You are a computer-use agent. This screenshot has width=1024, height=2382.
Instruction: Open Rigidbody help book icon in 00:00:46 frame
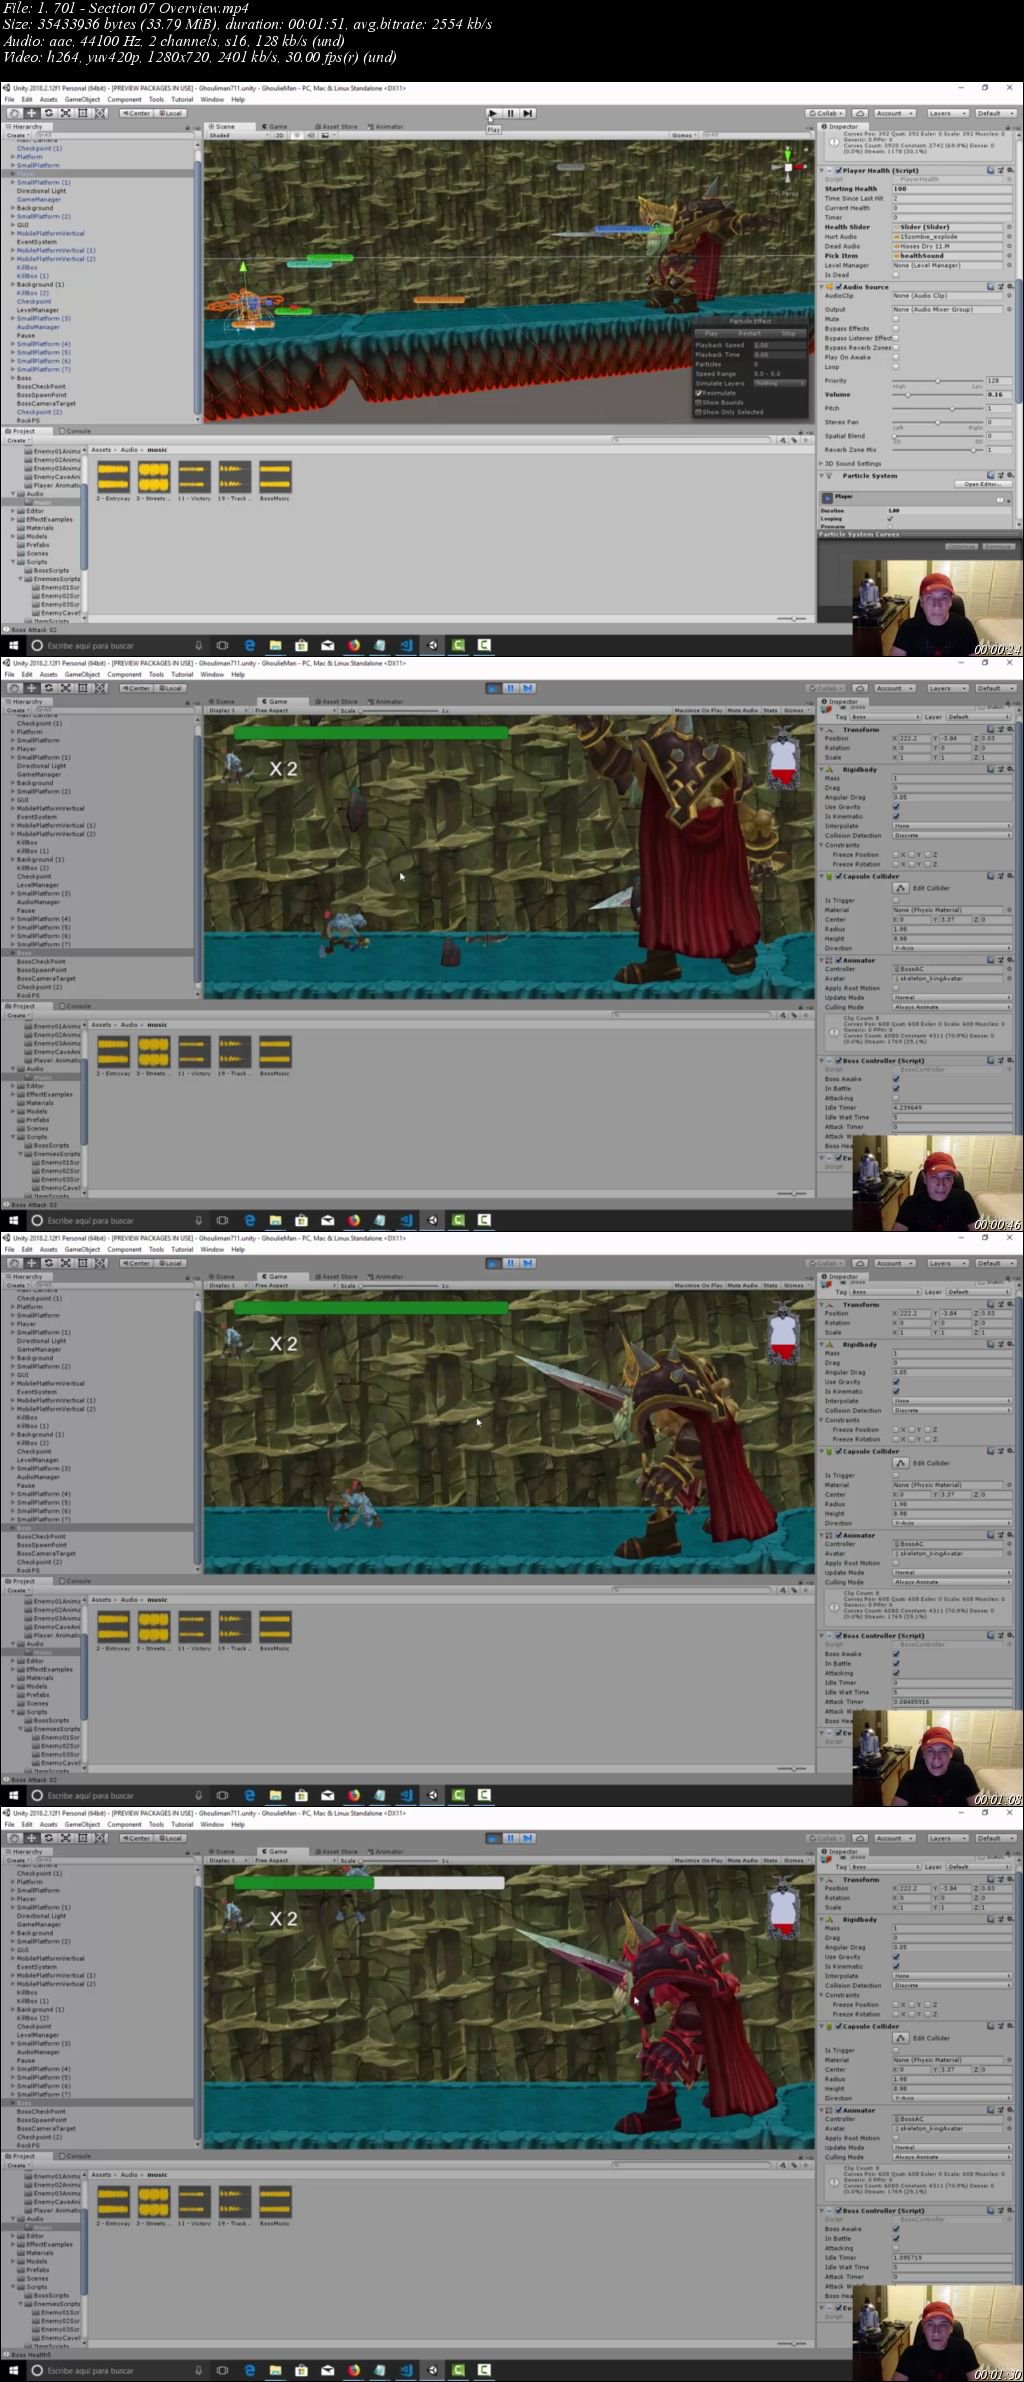[990, 770]
